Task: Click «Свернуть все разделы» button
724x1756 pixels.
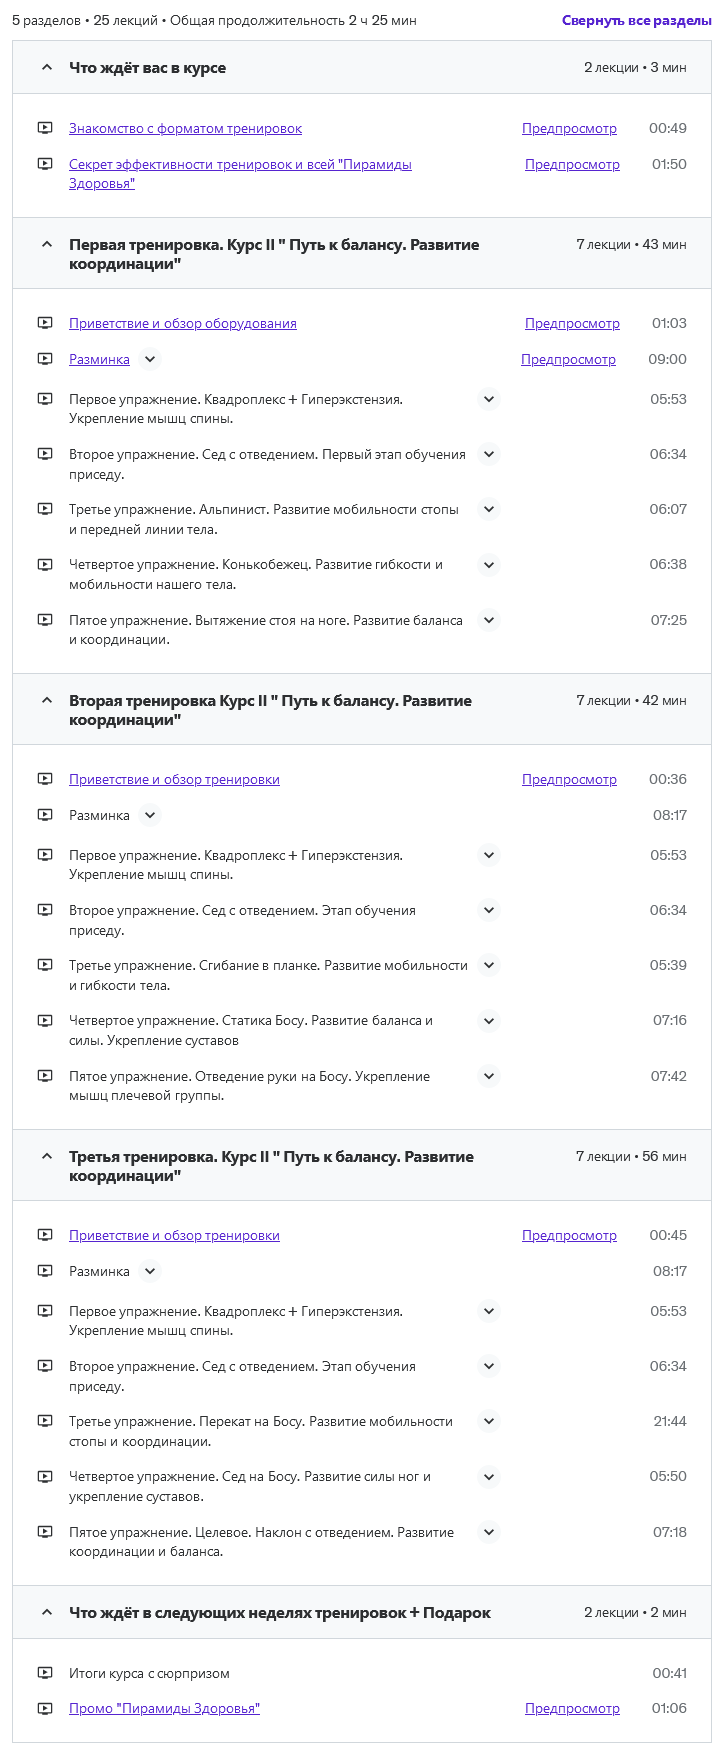Action: 636,20
